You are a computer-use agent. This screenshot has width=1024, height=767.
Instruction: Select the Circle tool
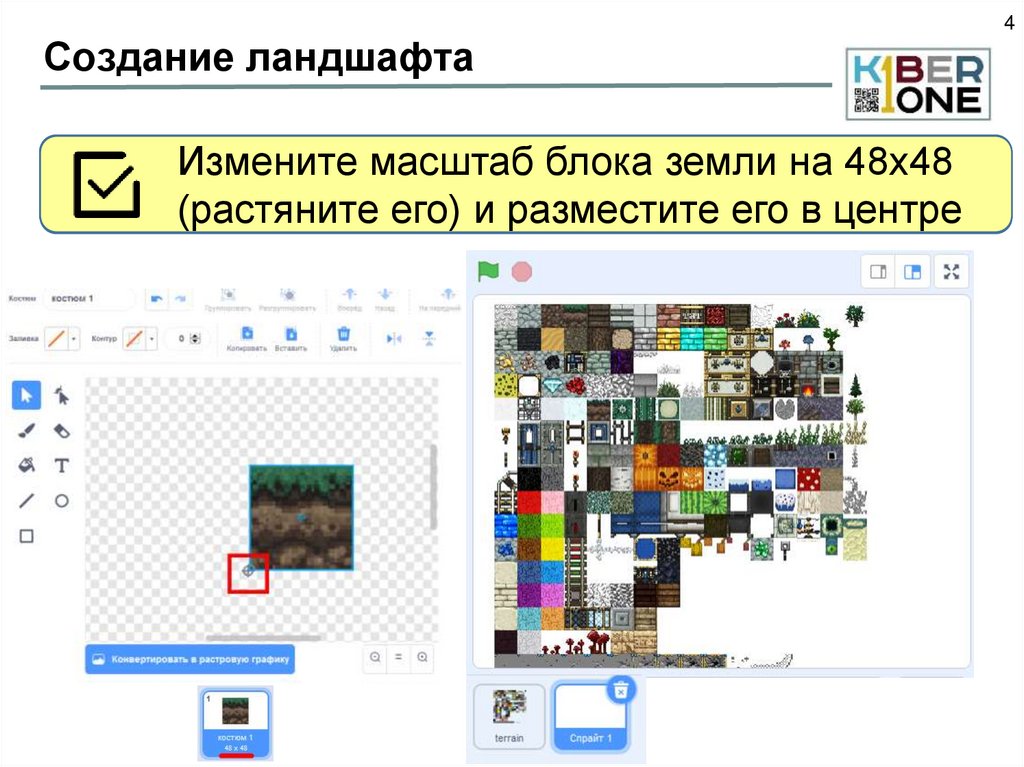pyautogui.click(x=61, y=501)
